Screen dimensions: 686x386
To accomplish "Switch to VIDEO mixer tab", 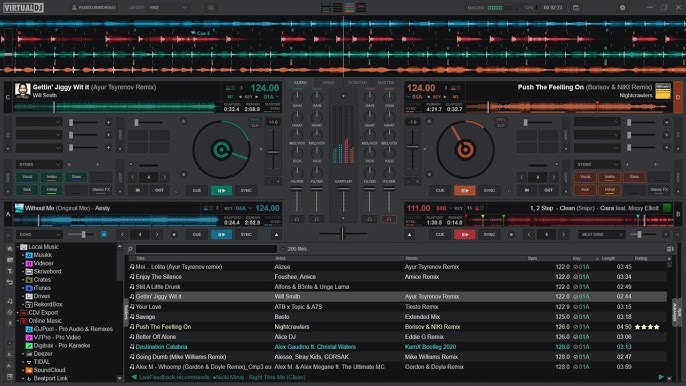I will [329, 82].
